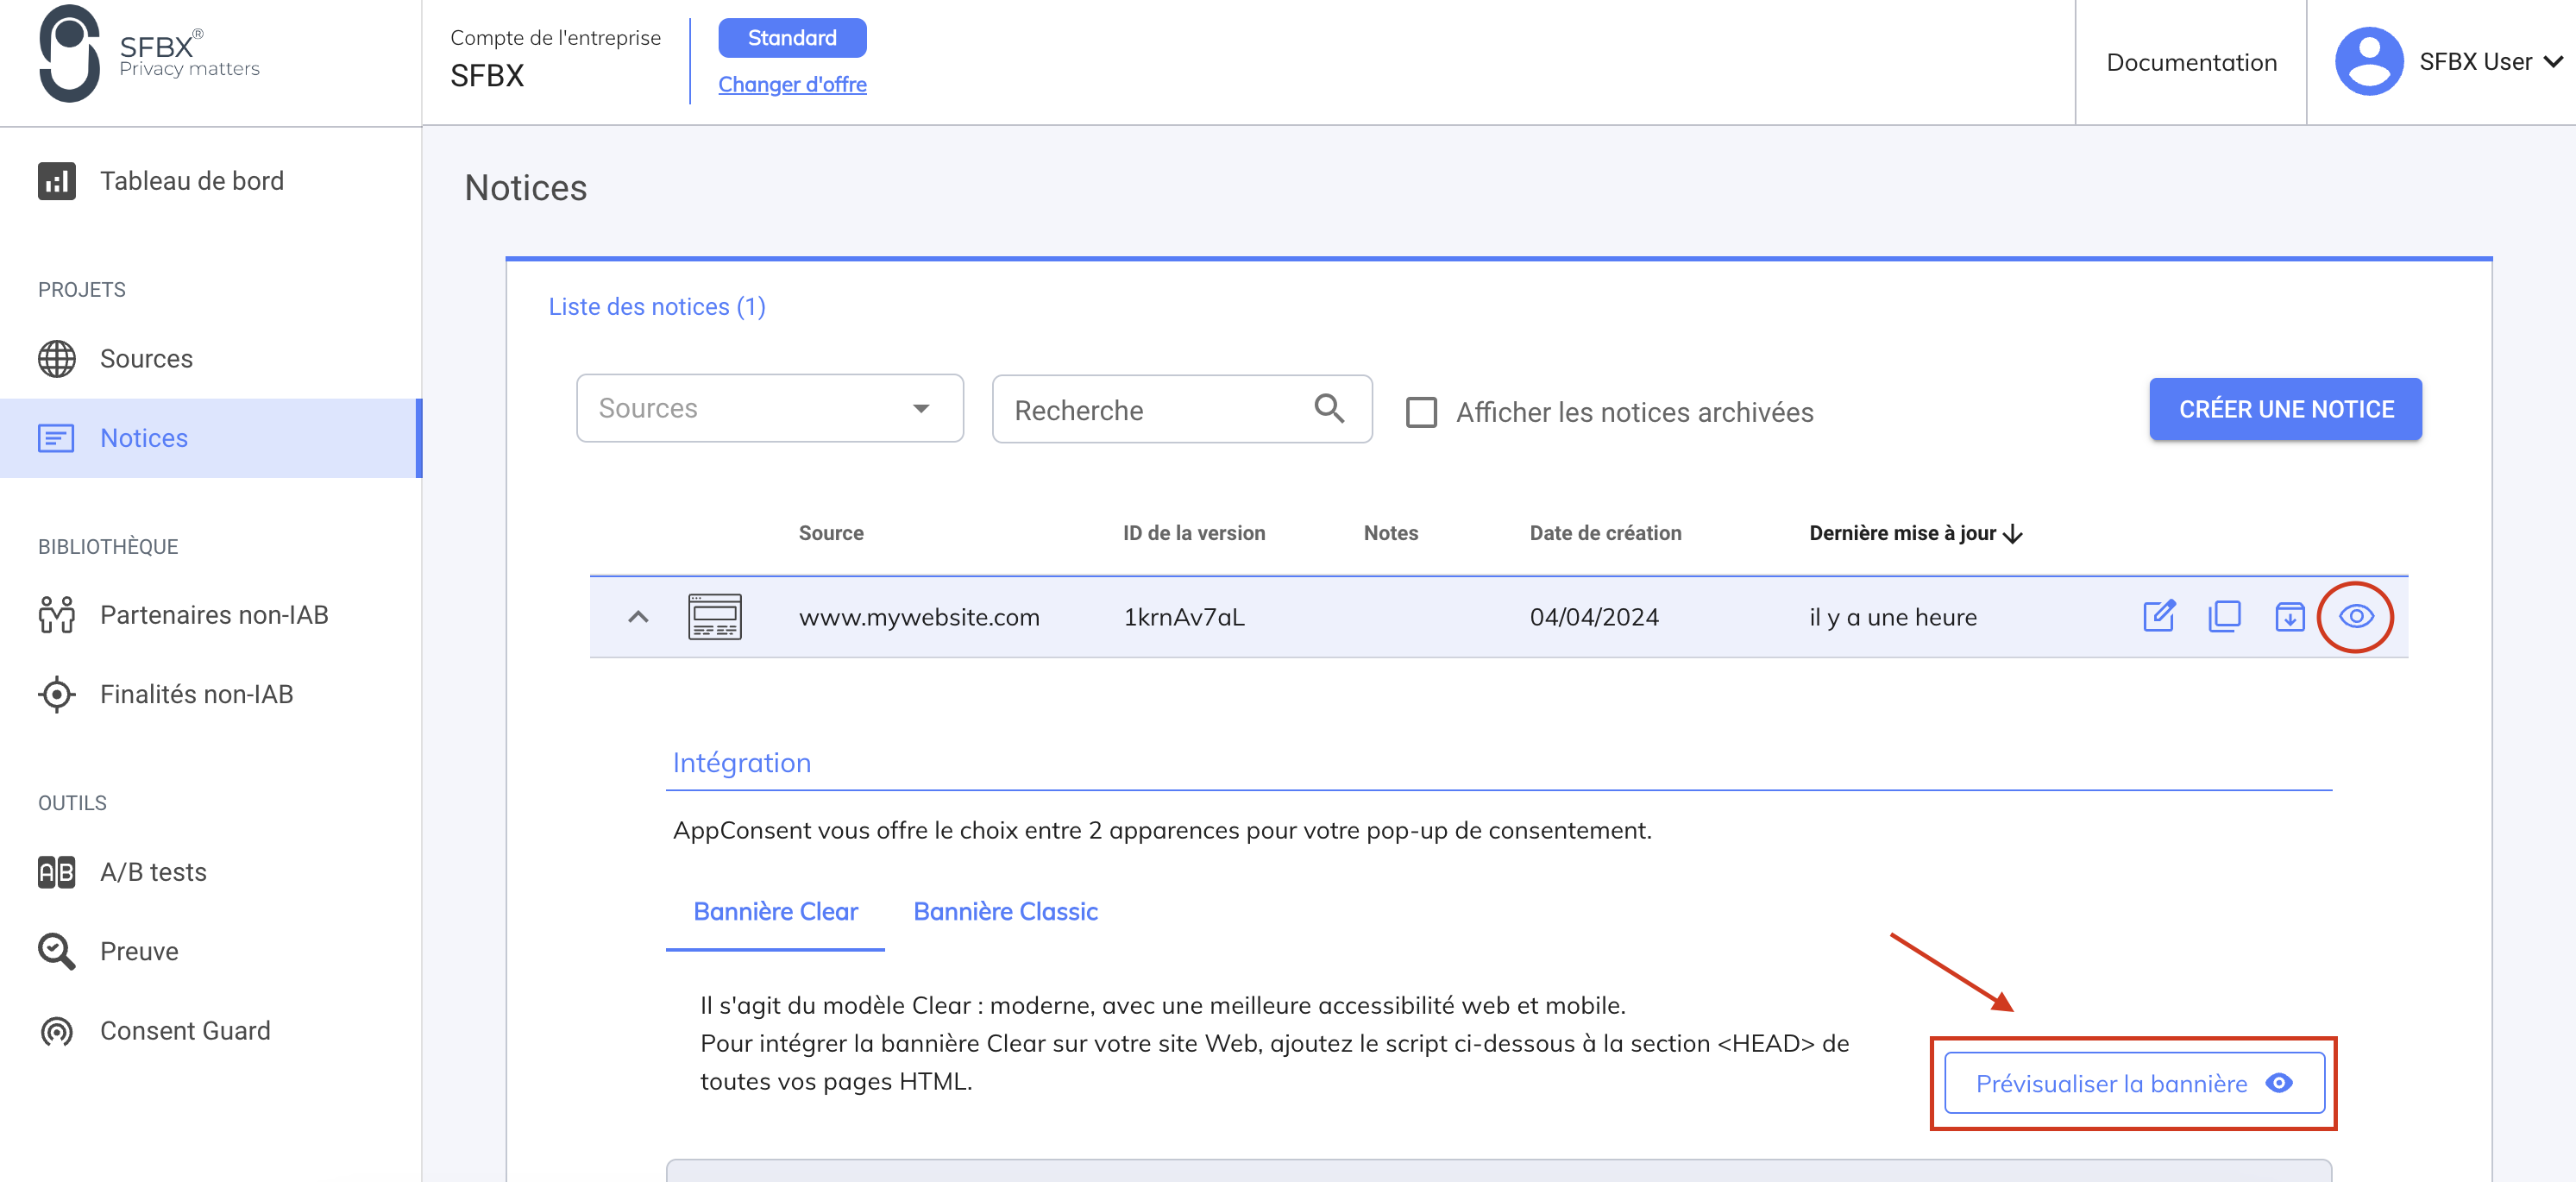Open Partenaires non-IAB library
Viewport: 2576px width, 1182px height.
coord(213,615)
